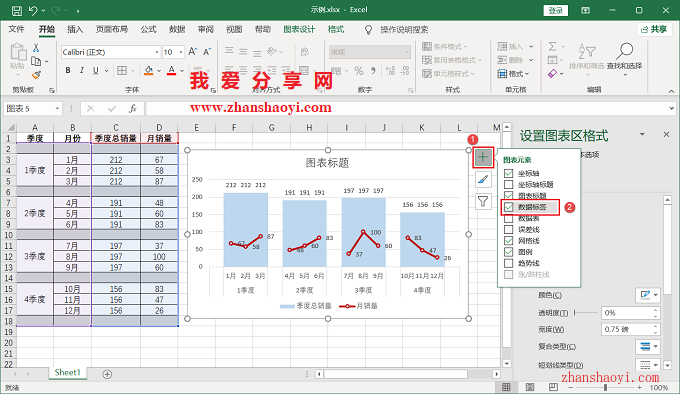The image size is (680, 394).
Task: Click the font color A icon
Action: point(172,70)
